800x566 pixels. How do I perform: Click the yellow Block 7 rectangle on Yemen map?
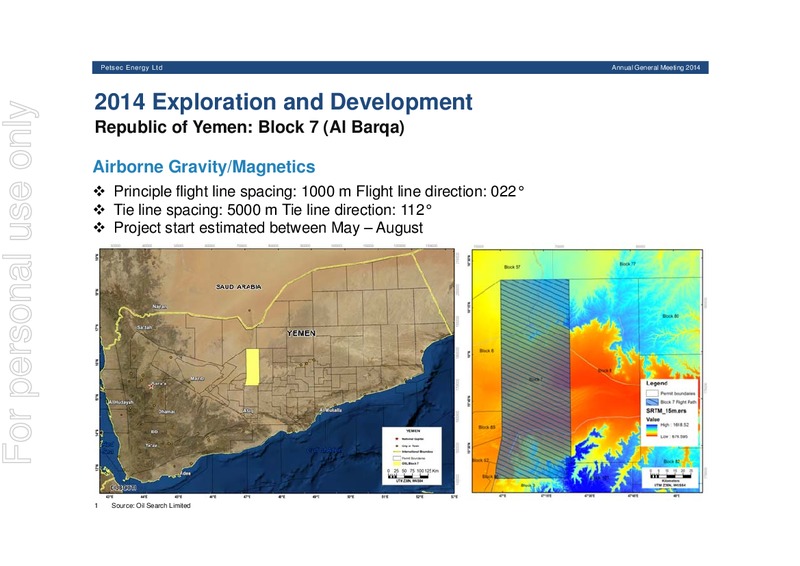click(252, 366)
